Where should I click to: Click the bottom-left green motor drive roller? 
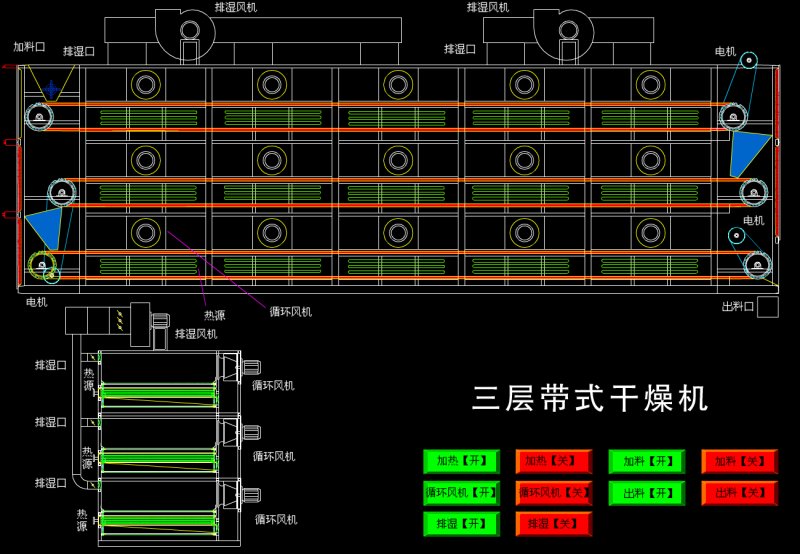point(42,265)
